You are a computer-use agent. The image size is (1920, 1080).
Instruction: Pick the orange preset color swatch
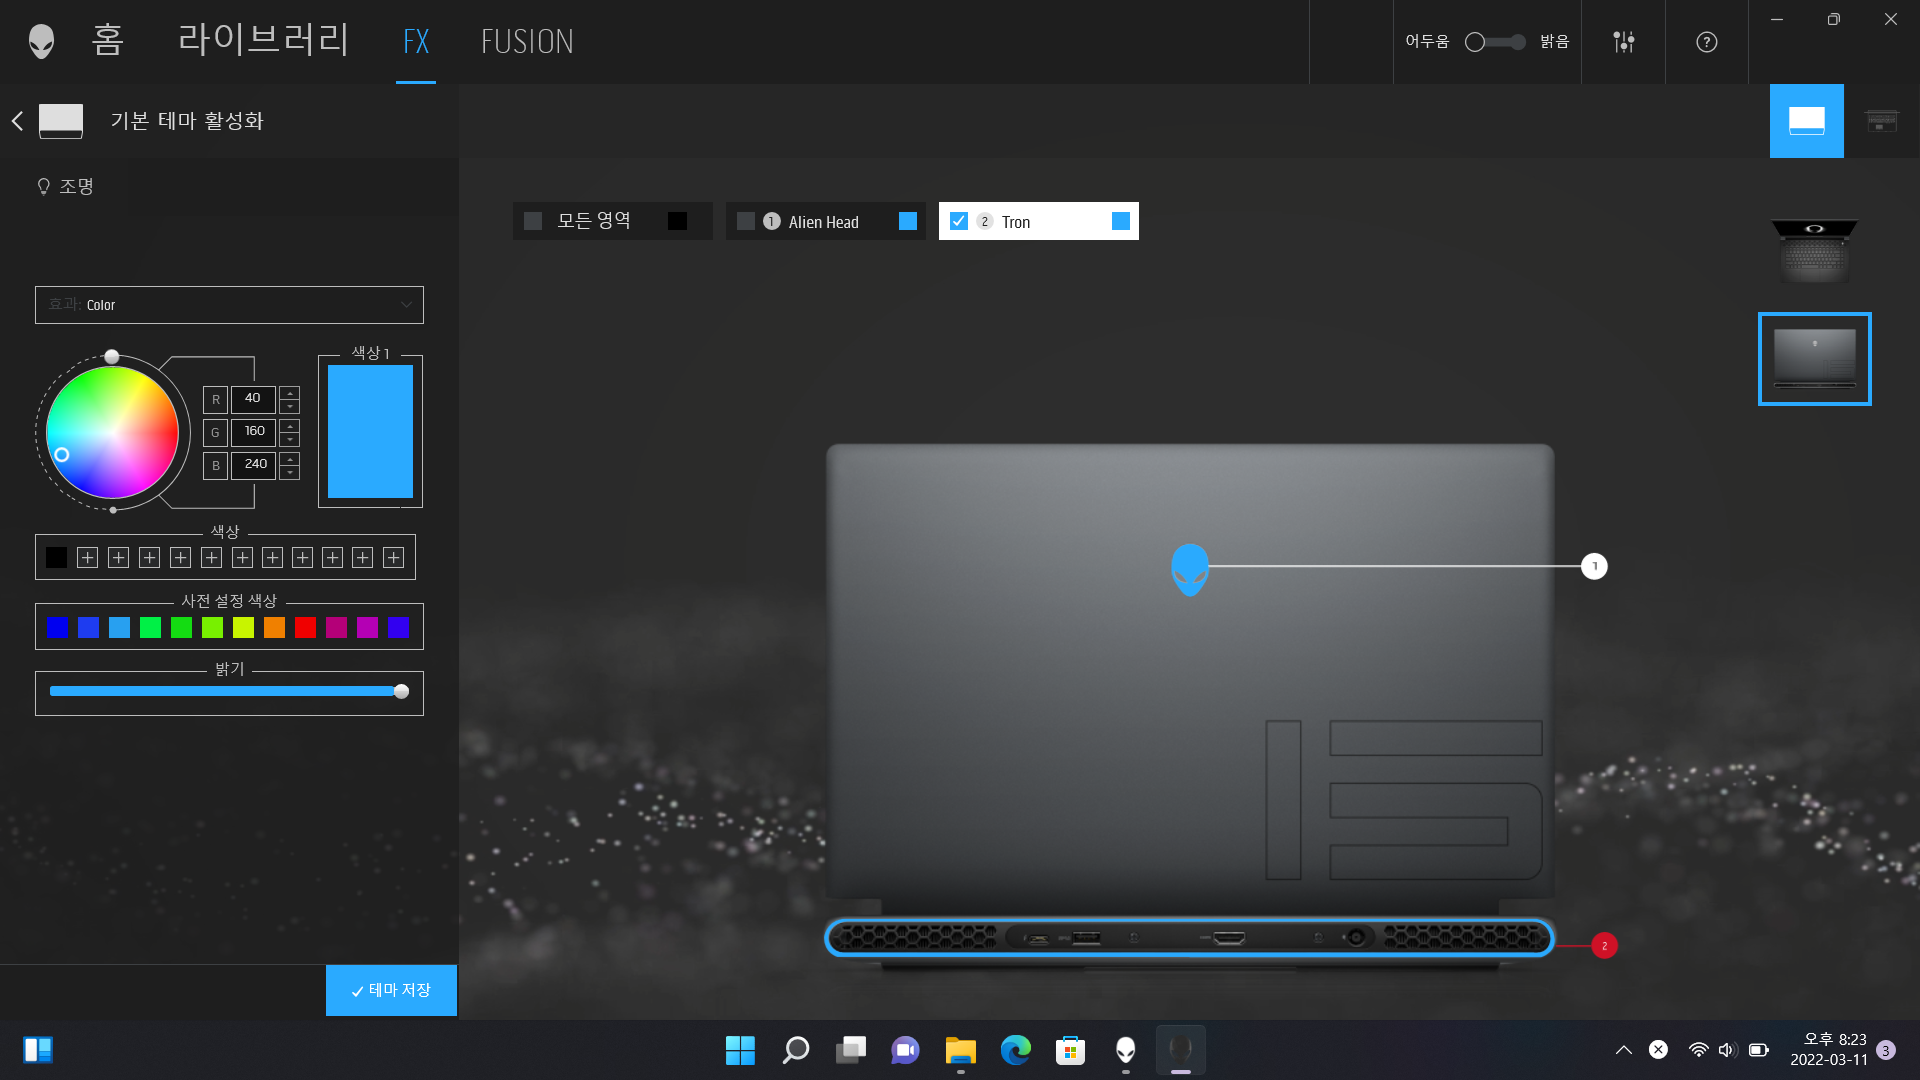tap(274, 627)
